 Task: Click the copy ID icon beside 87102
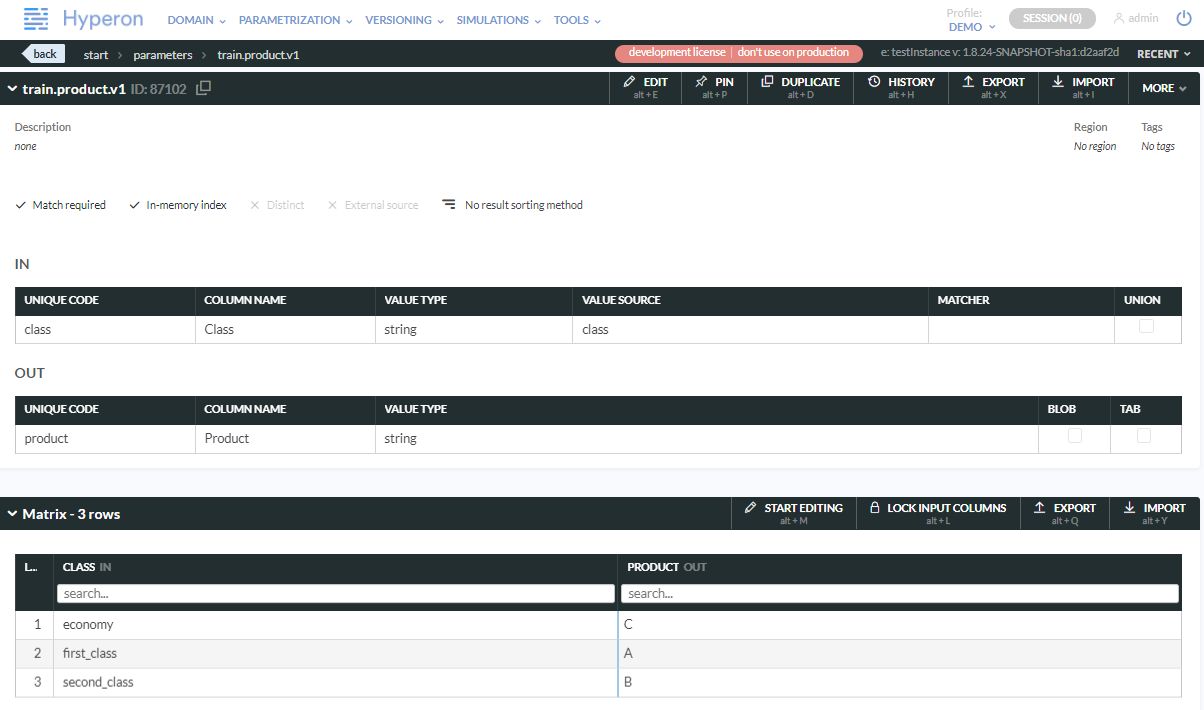(x=204, y=88)
